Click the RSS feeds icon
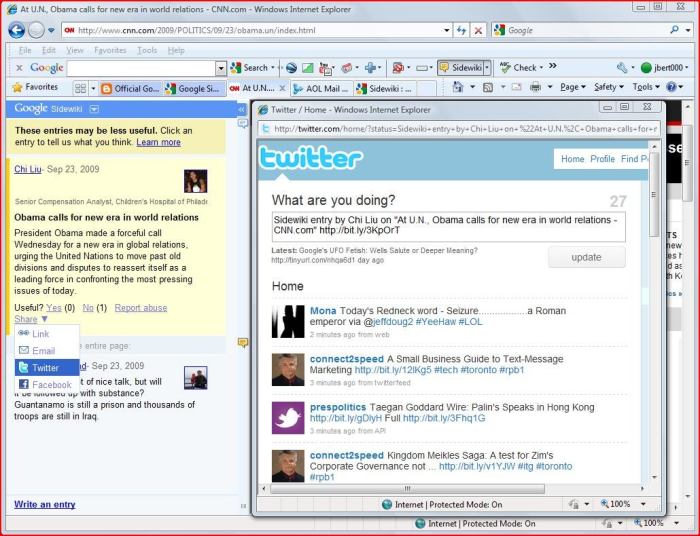700x536 pixels. 488,87
